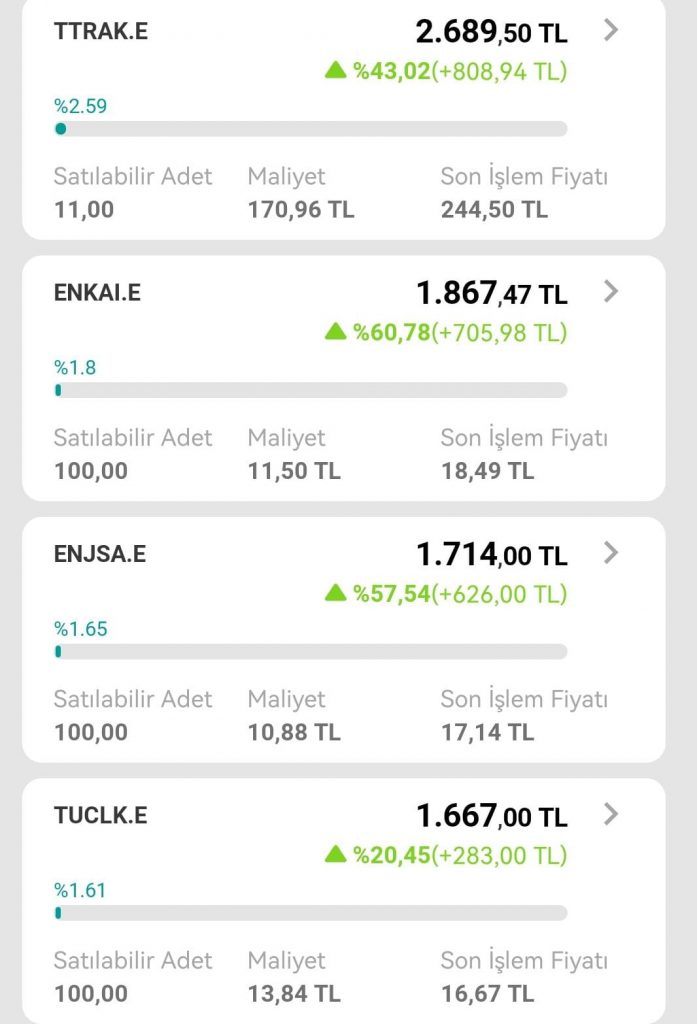Viewport: 697px width, 1024px height.
Task: Tap TUCLK.E Satılabilir Adet 100,00 value
Action: (91, 994)
